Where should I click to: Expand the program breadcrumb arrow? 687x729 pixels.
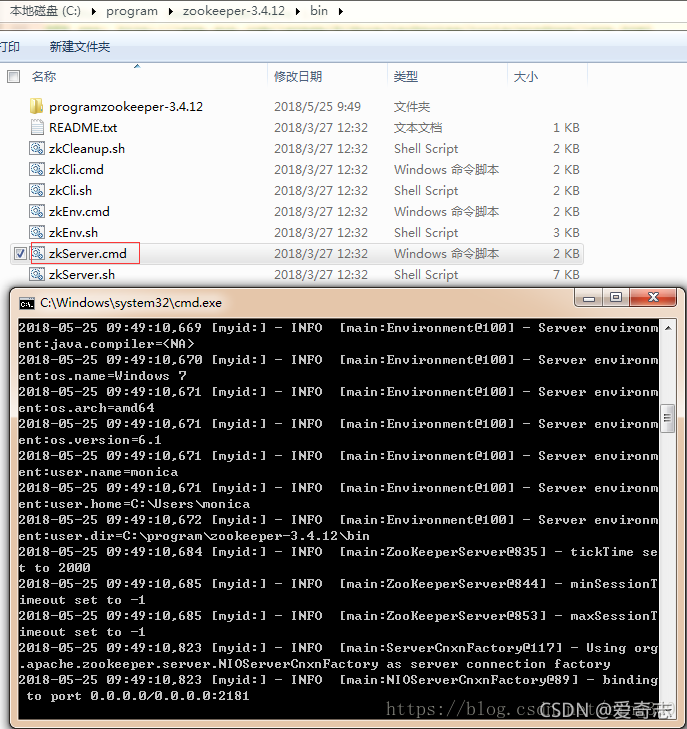tap(171, 11)
